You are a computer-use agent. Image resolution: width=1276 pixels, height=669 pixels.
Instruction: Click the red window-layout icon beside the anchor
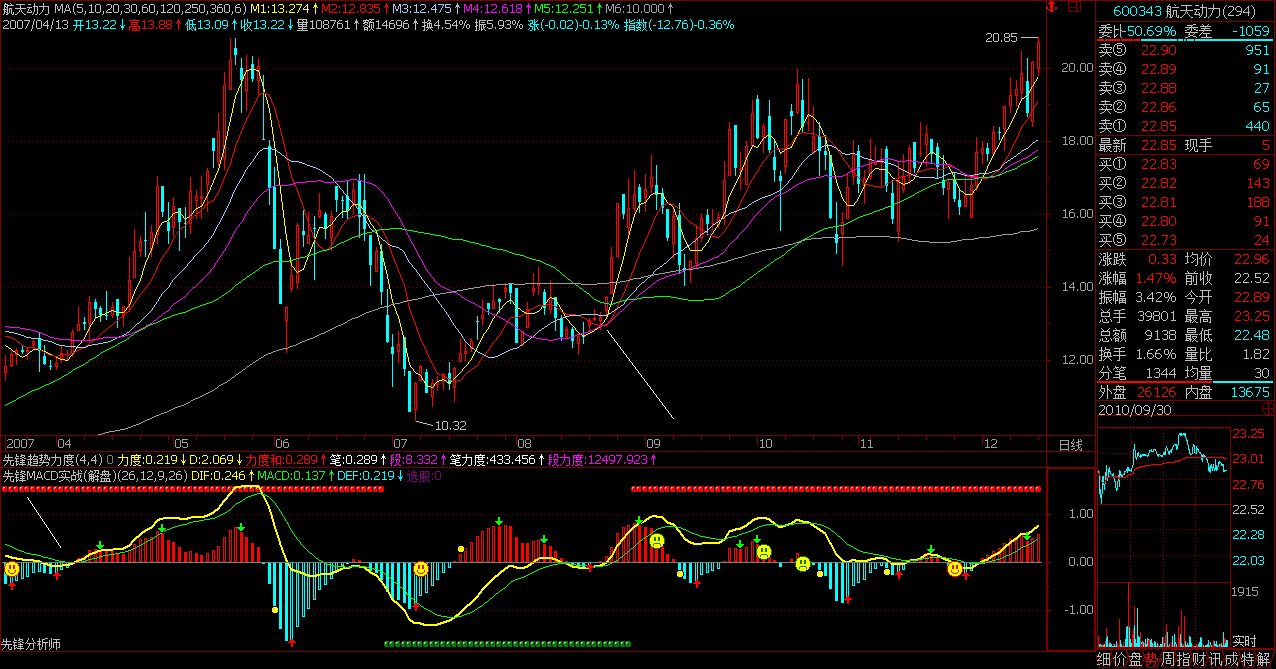[x=1074, y=7]
